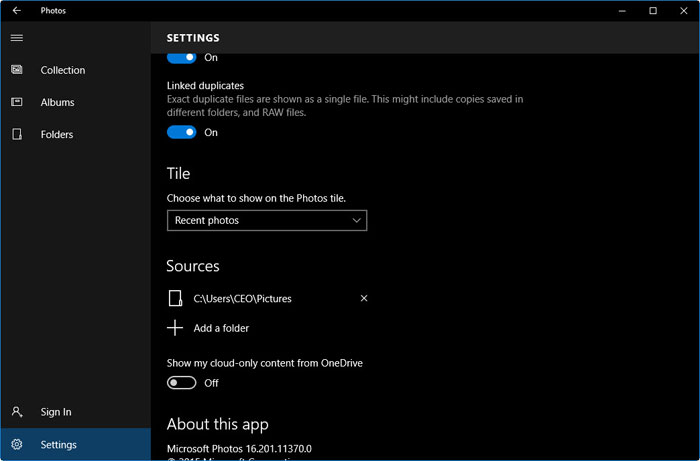Enable cloud-only content from OneDrive
The image size is (700, 461).
pyautogui.click(x=181, y=383)
